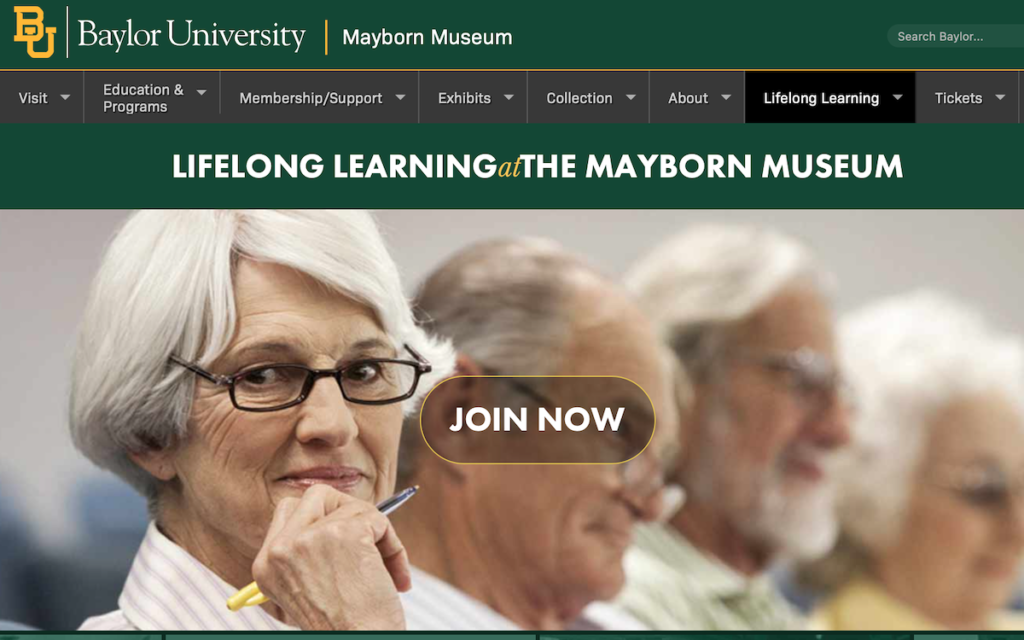Viewport: 1024px width, 640px height.
Task: Go to the Mayborn Museum home link
Action: coord(427,37)
